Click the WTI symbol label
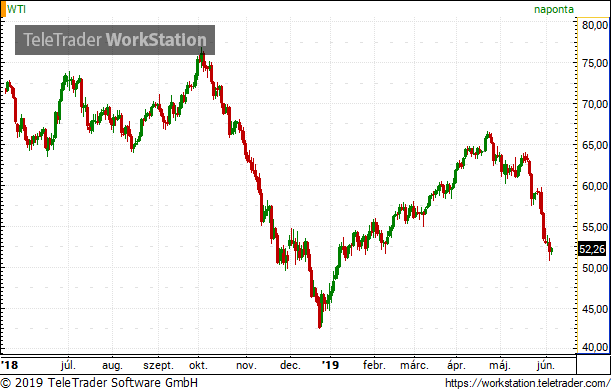 (x=16, y=9)
